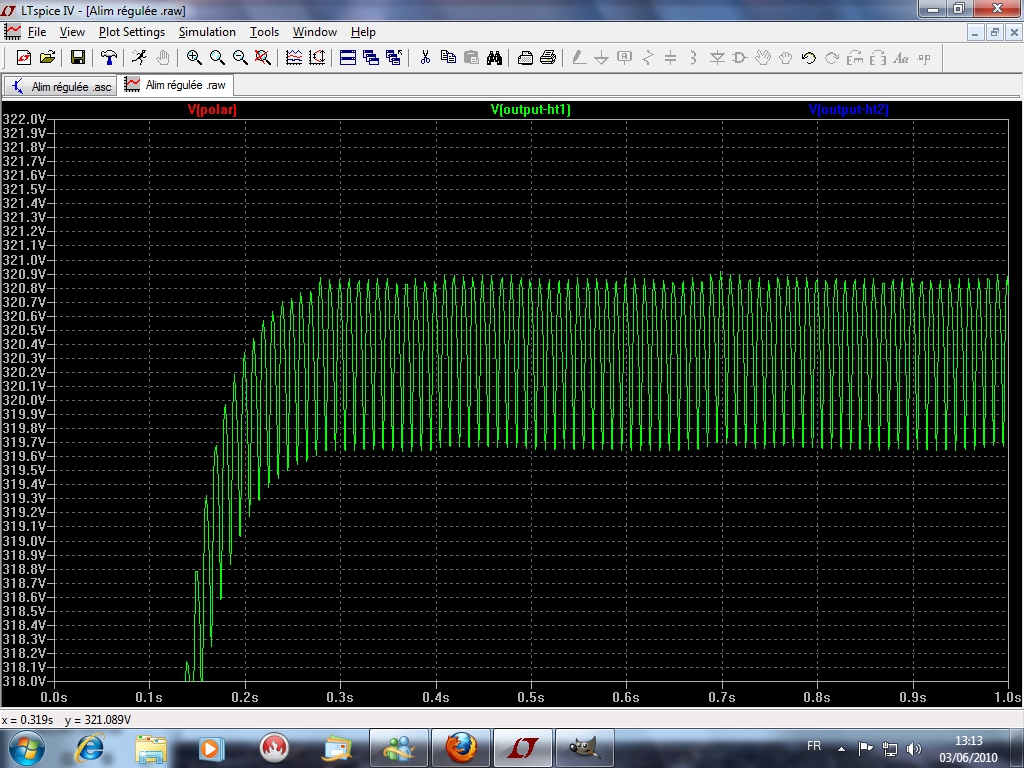Open the File menu
This screenshot has height=768, width=1024.
pos(37,31)
